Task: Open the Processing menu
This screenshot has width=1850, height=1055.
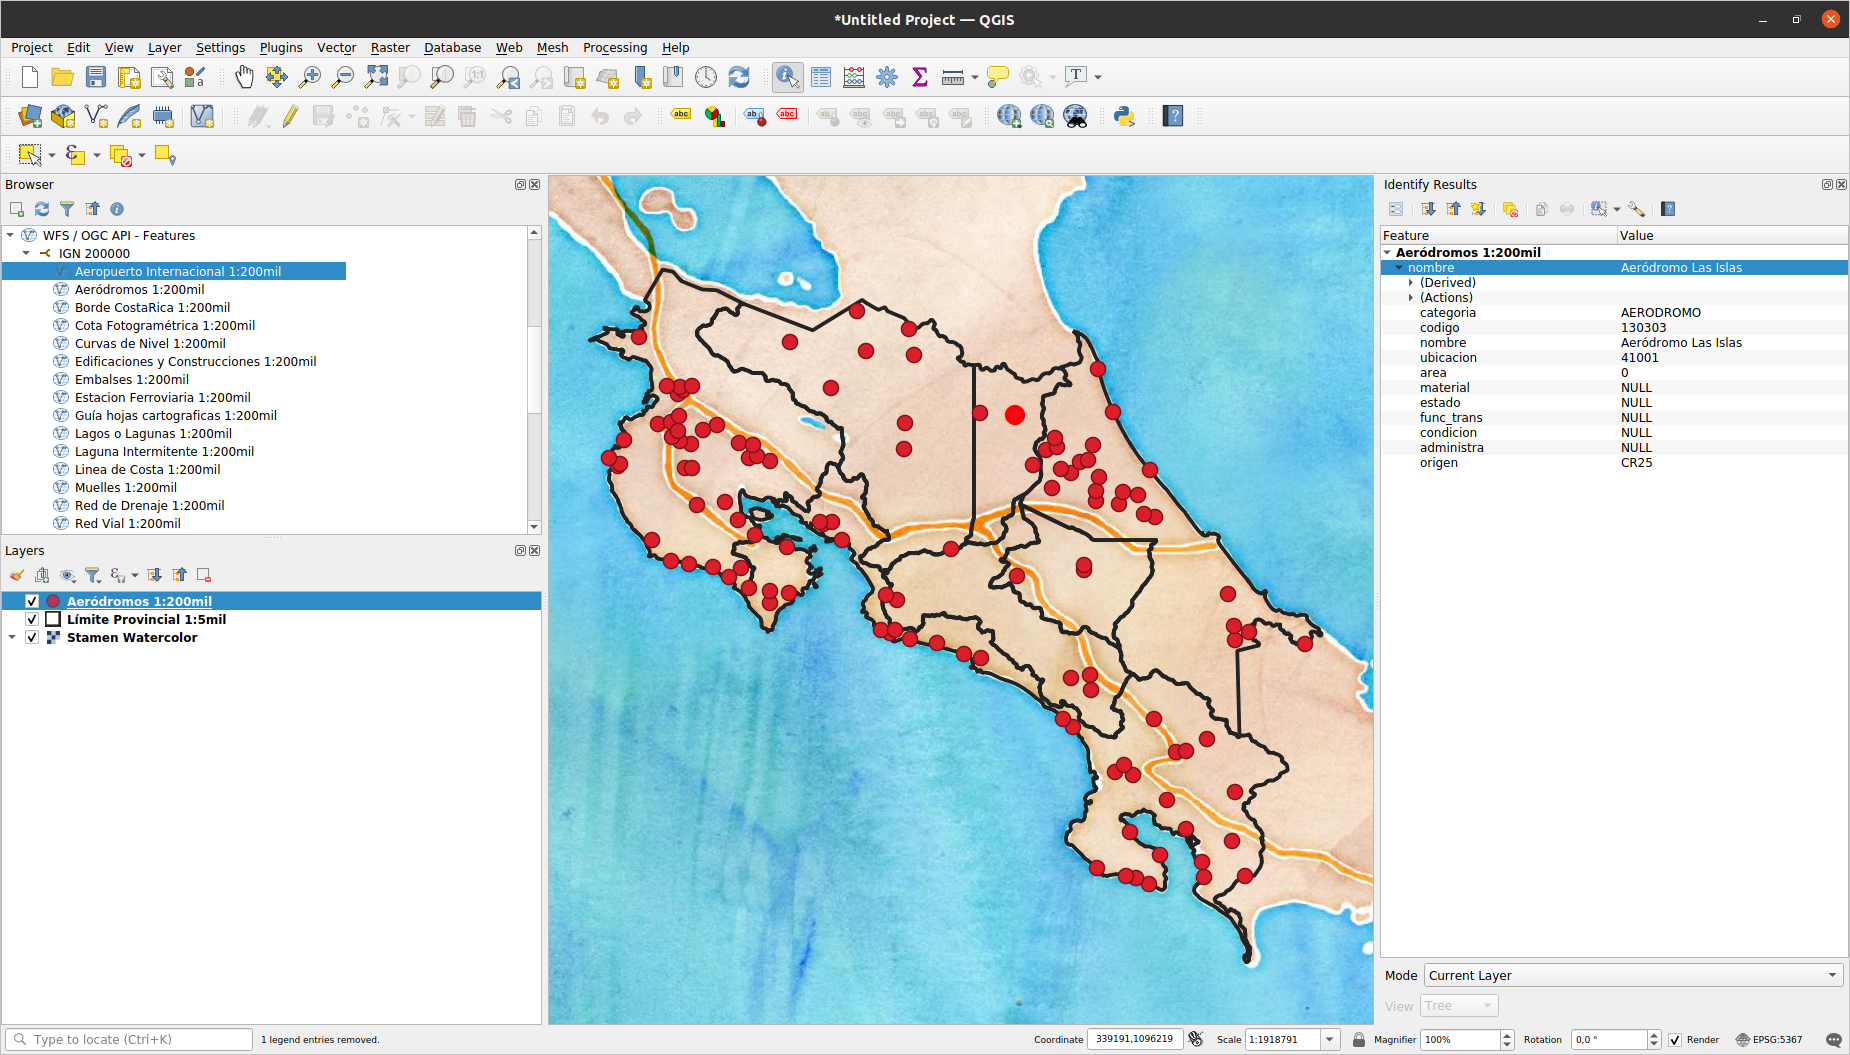Action: coord(615,47)
